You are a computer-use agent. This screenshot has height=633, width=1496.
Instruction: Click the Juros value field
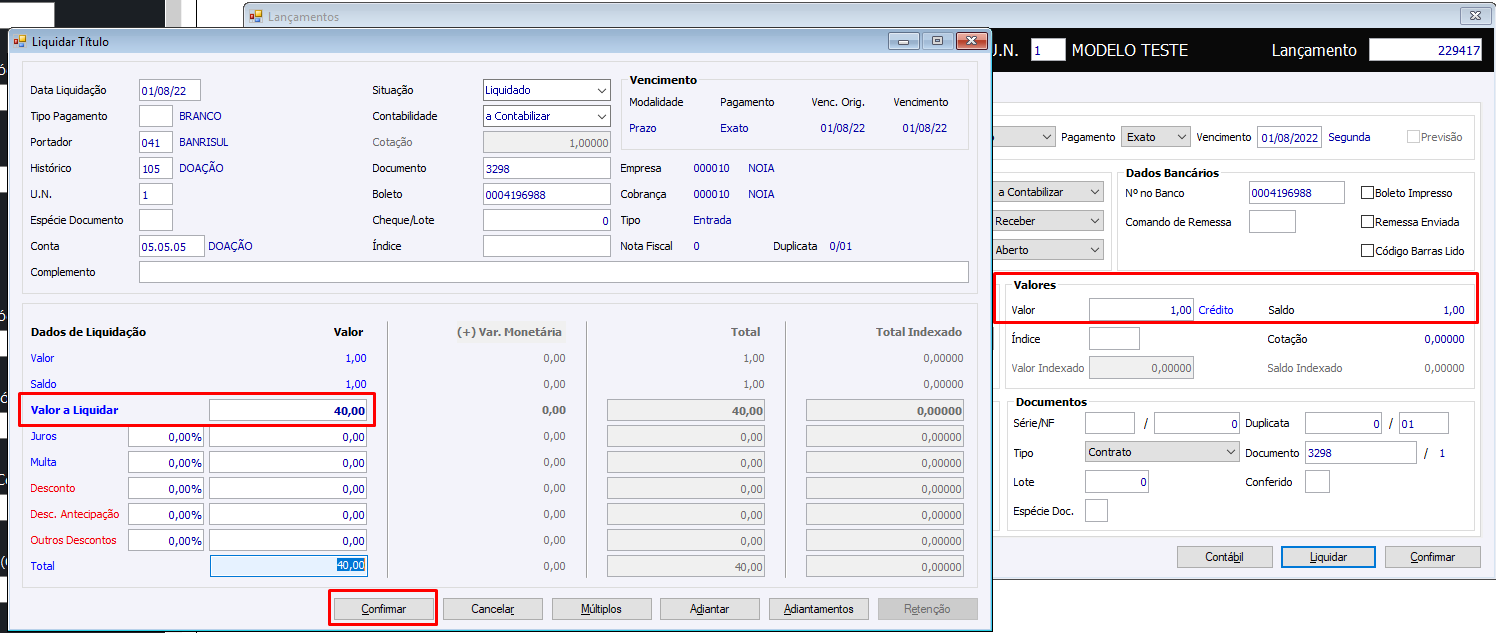(x=288, y=437)
